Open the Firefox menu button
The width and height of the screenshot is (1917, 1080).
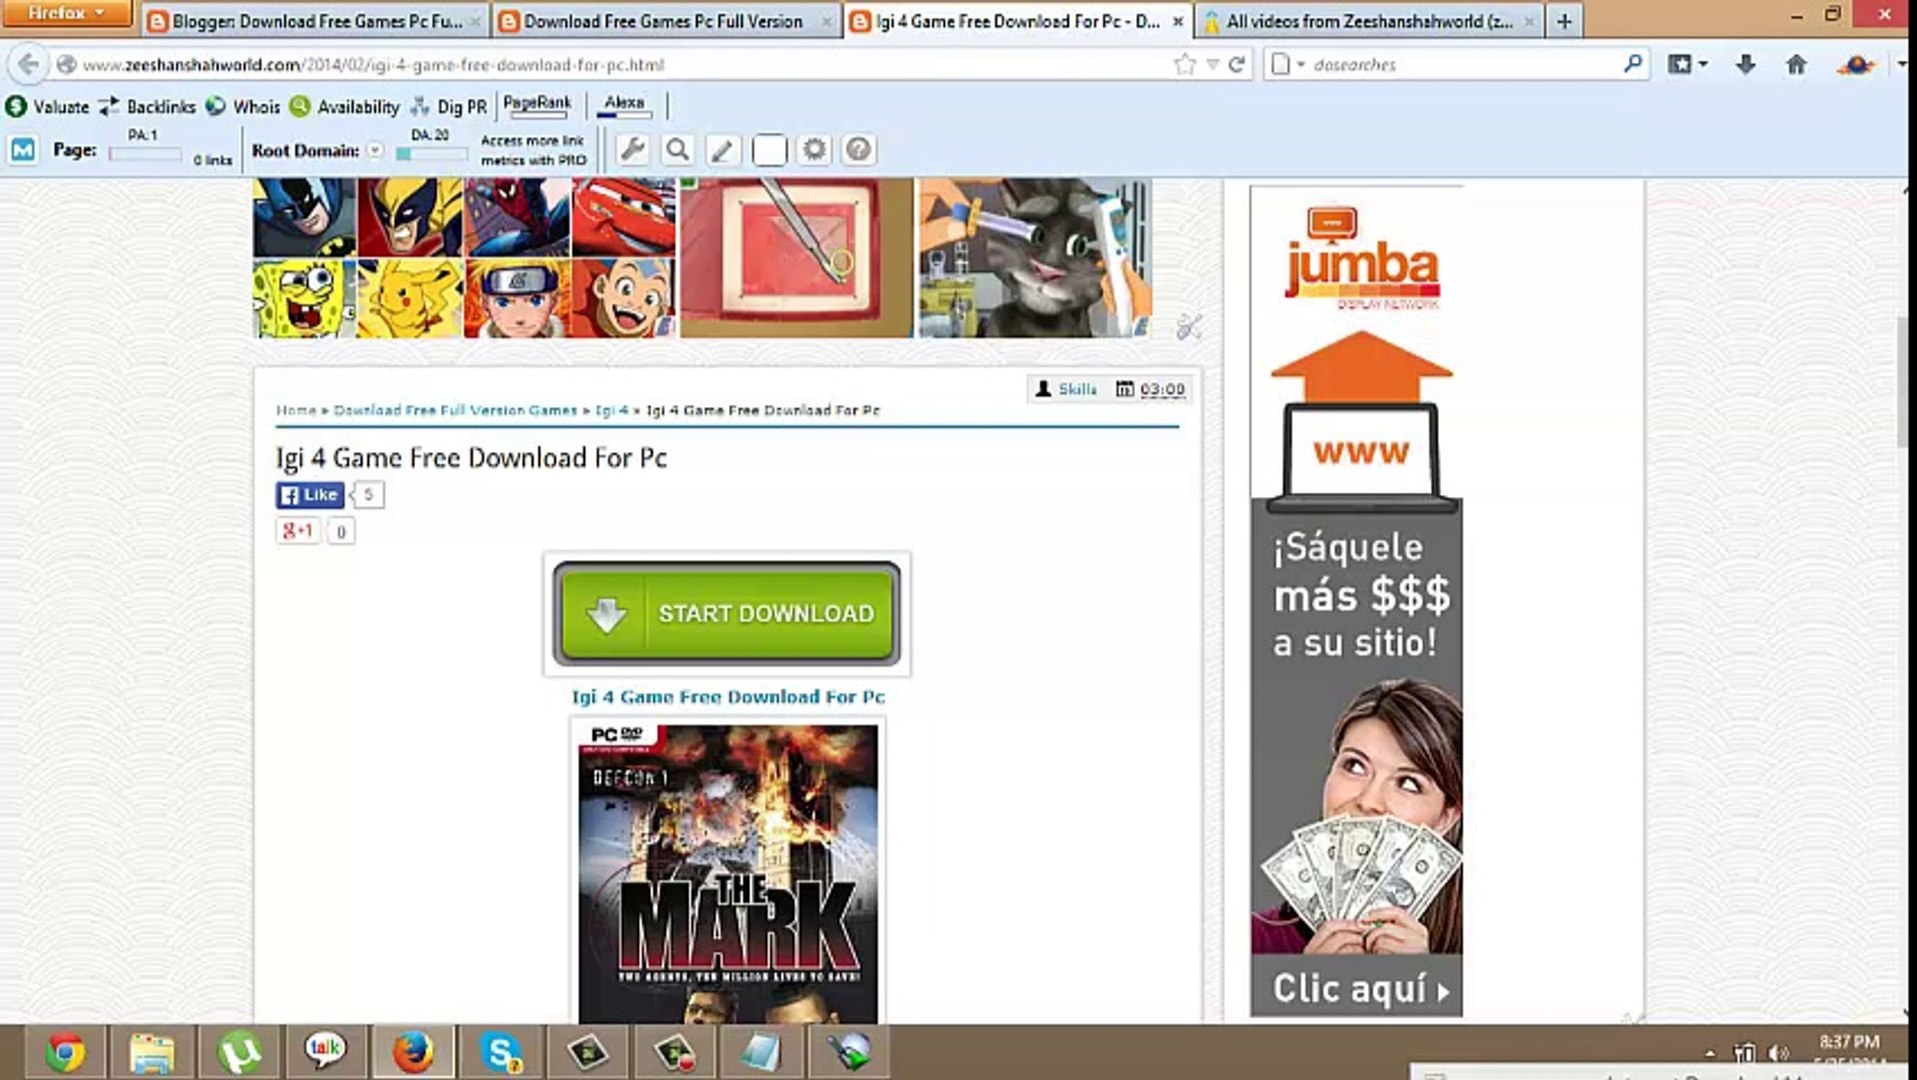pyautogui.click(x=66, y=13)
